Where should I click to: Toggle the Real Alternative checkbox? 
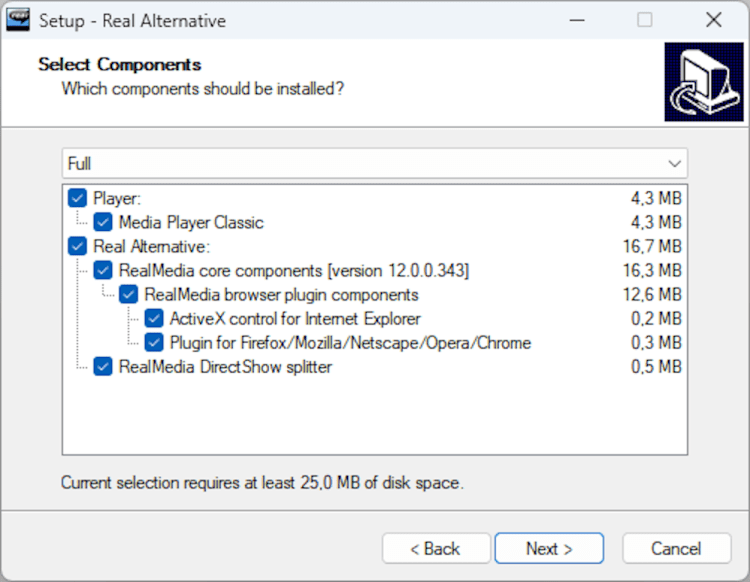tap(78, 246)
